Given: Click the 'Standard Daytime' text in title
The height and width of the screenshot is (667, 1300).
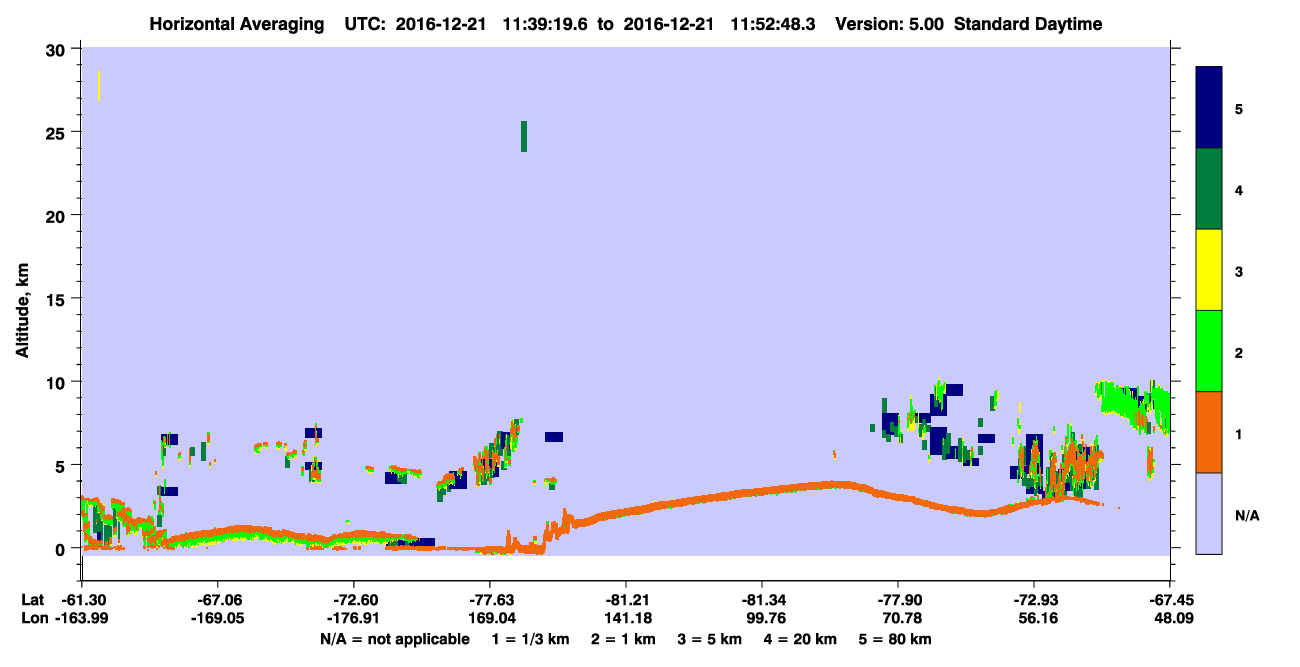Looking at the screenshot, I should pyautogui.click(x=1028, y=23).
